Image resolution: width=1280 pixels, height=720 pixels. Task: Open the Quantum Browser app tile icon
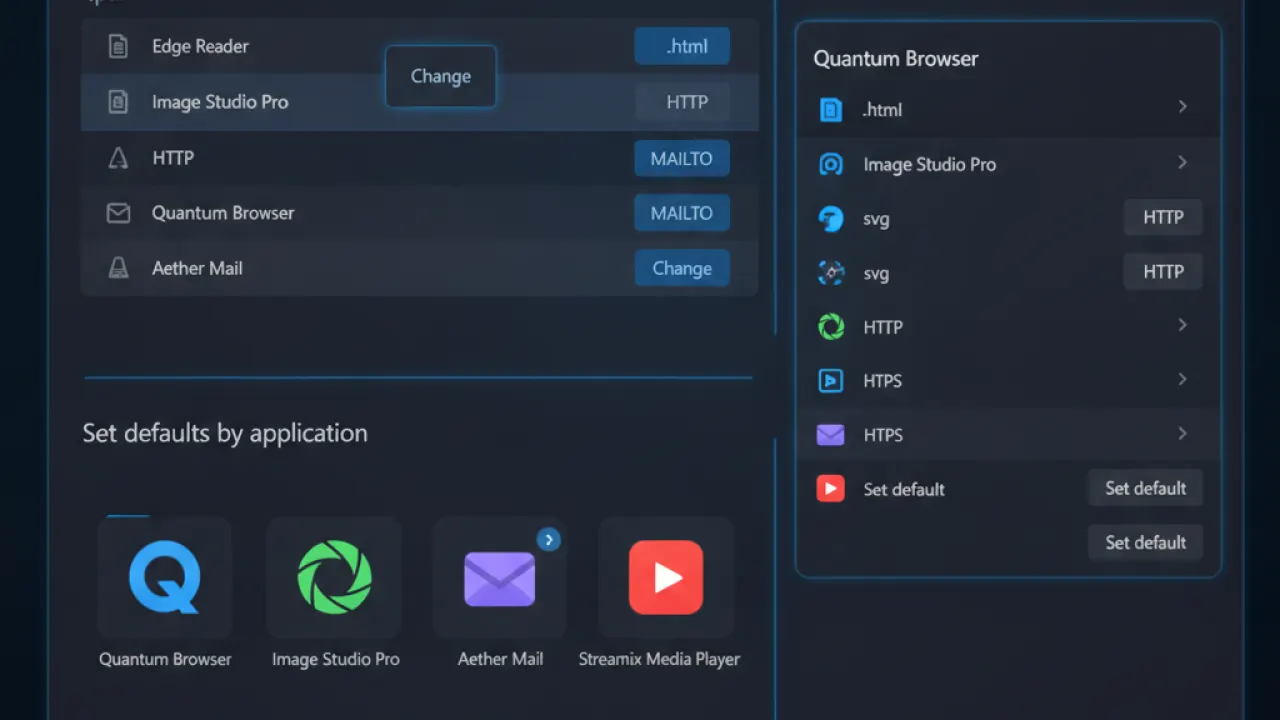165,577
